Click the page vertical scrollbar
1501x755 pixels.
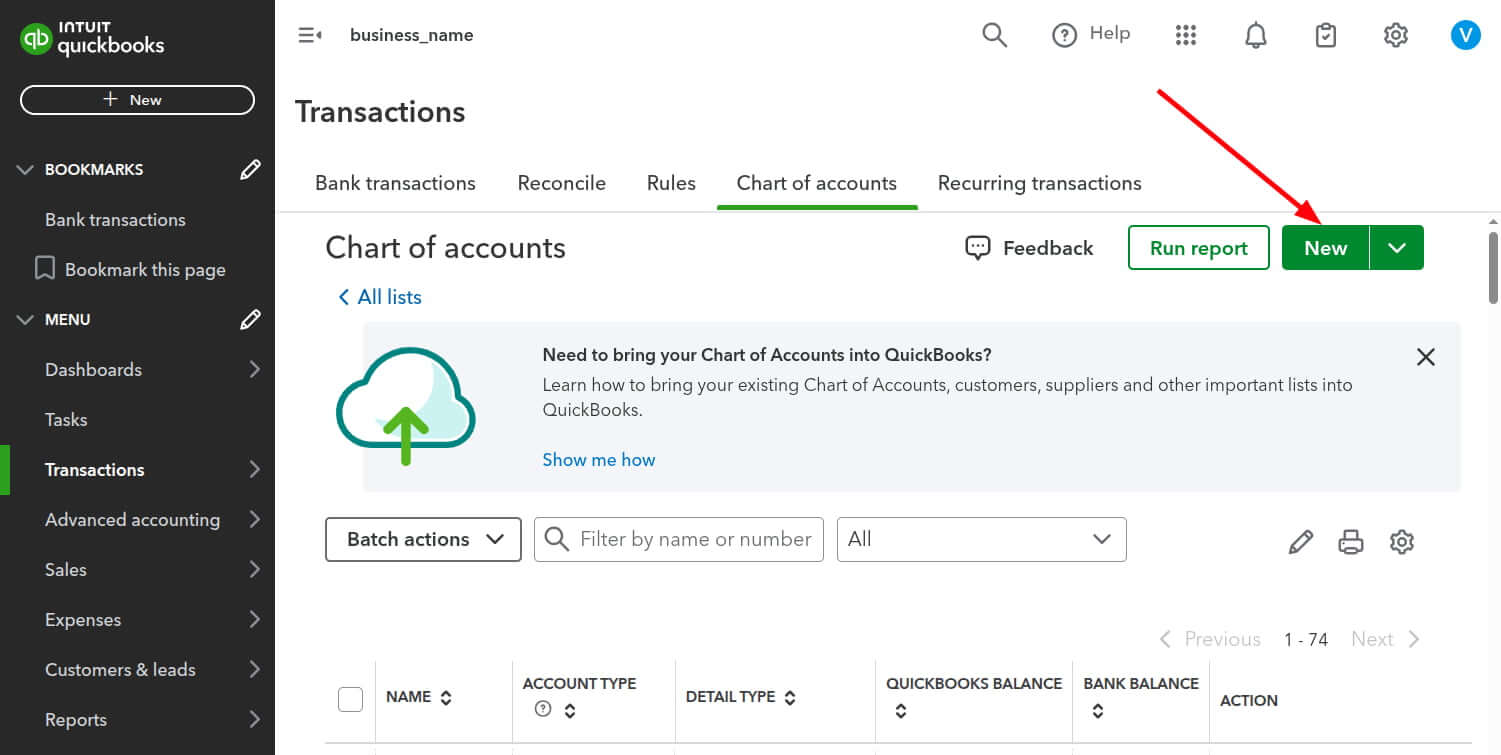point(1493,267)
